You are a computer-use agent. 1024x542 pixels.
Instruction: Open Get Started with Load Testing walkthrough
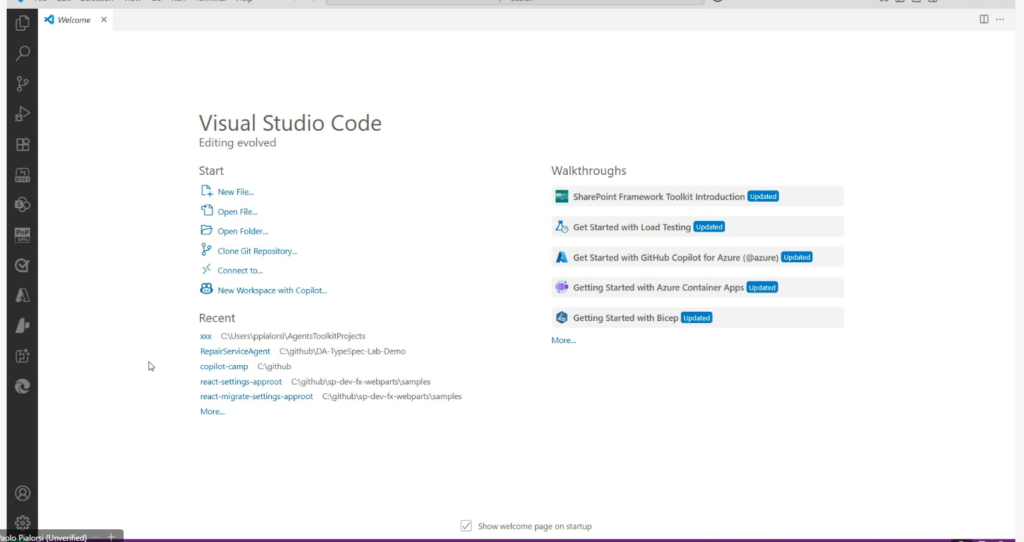click(697, 227)
